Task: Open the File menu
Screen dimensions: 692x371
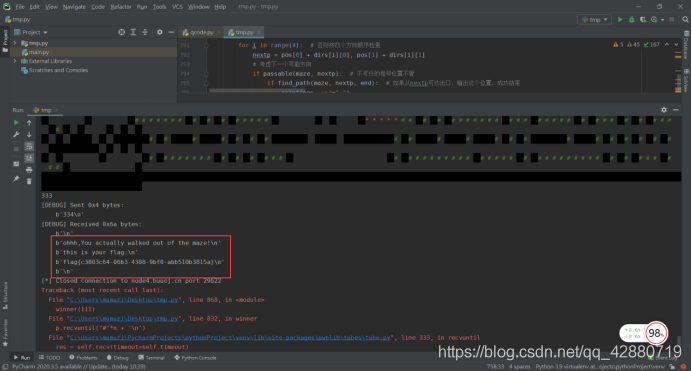Action: [20, 7]
